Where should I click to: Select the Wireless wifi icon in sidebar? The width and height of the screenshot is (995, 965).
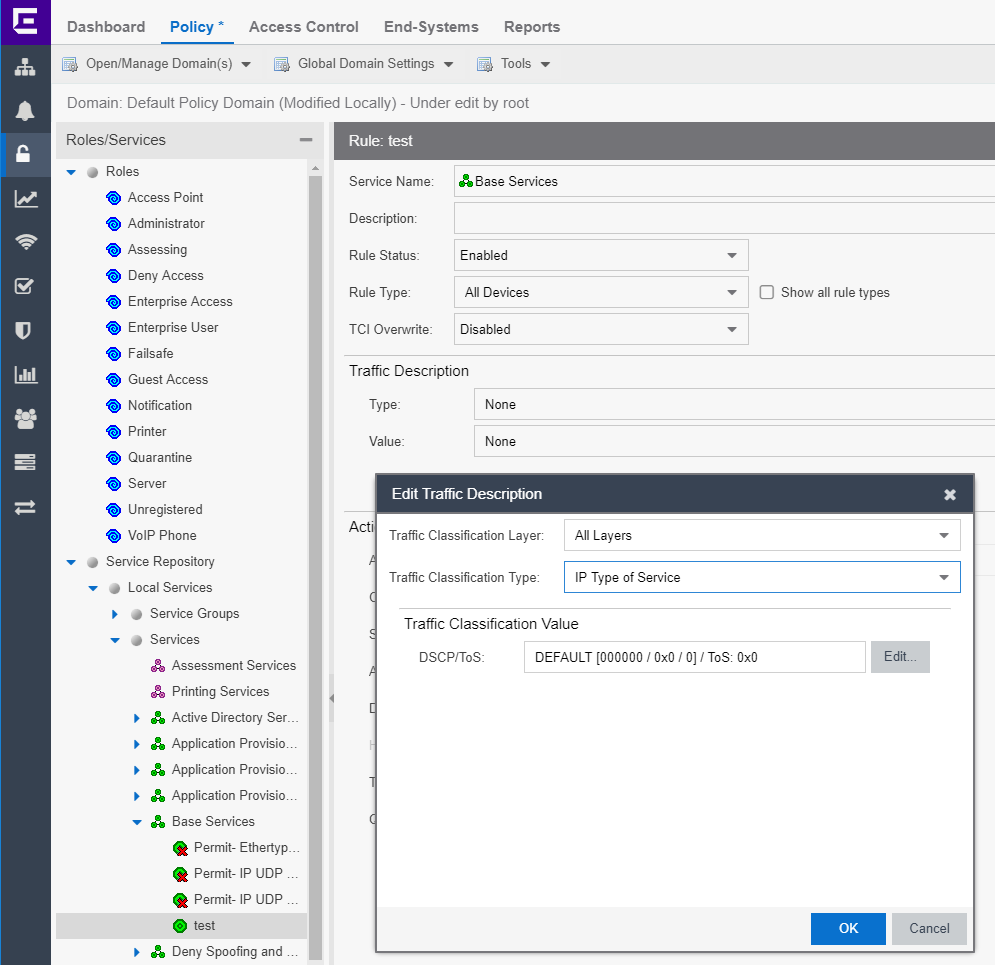pos(25,242)
